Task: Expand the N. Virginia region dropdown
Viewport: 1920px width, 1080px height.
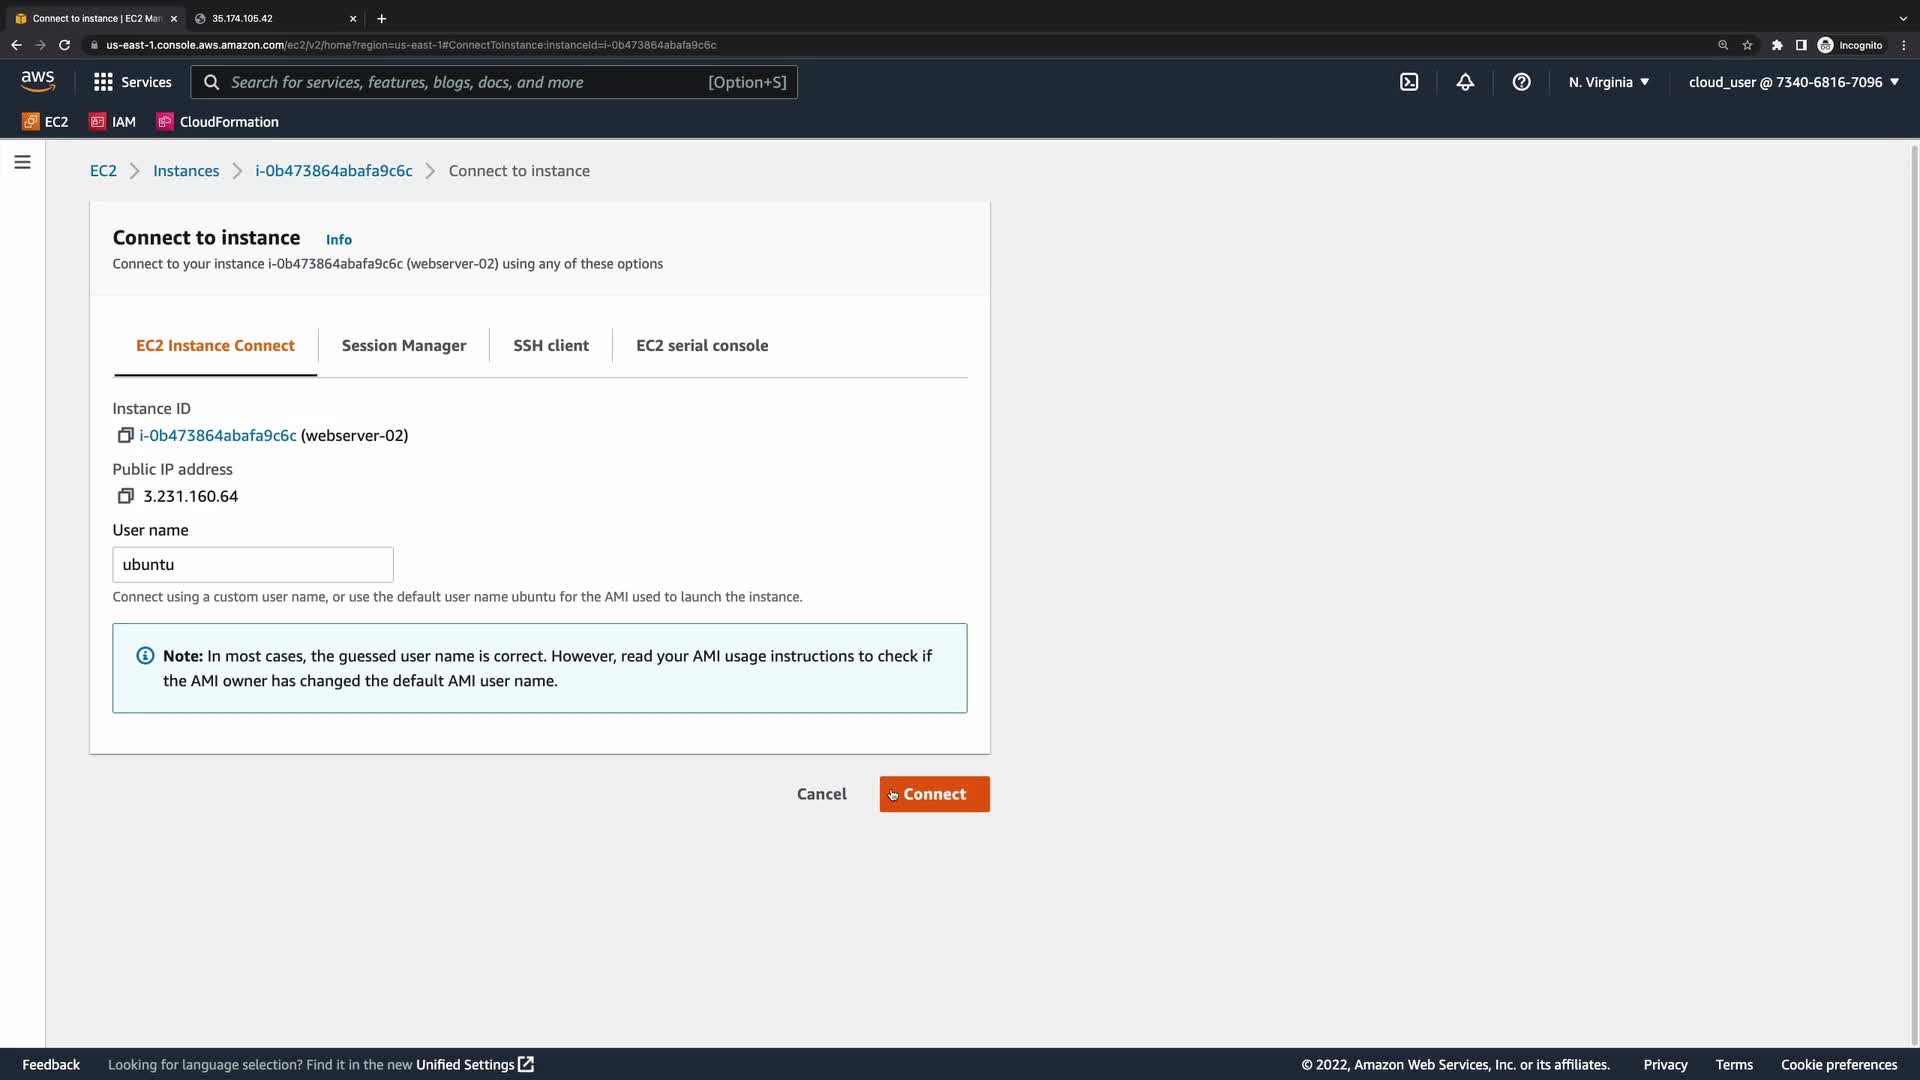Action: tap(1608, 82)
